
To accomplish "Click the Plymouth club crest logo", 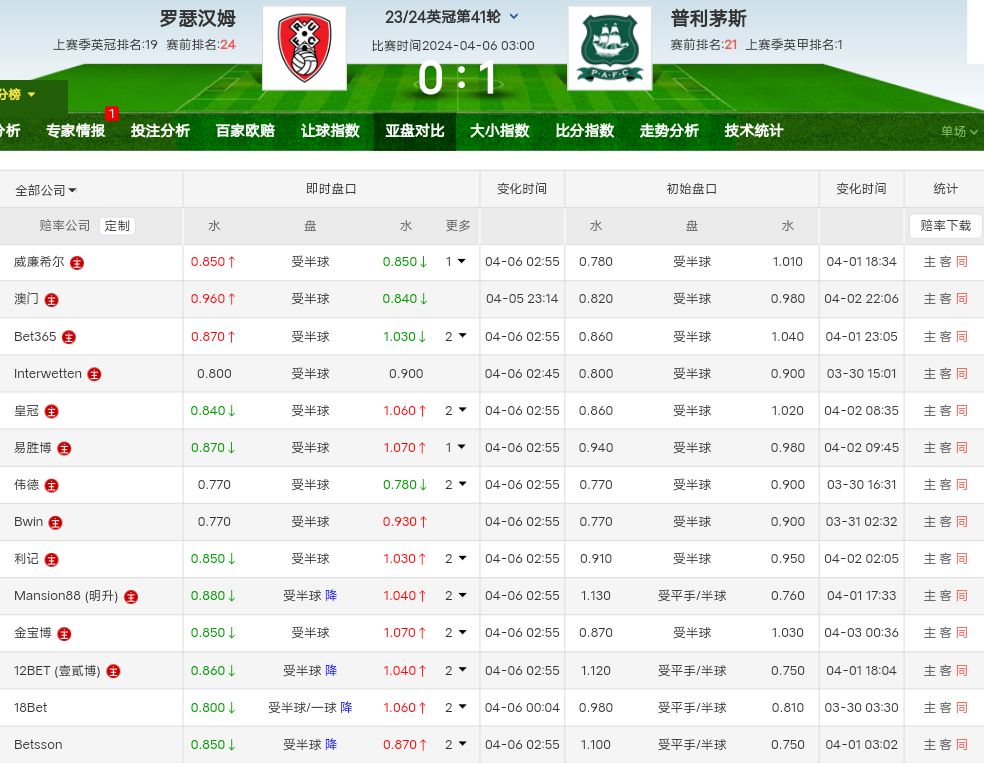I will 610,49.
